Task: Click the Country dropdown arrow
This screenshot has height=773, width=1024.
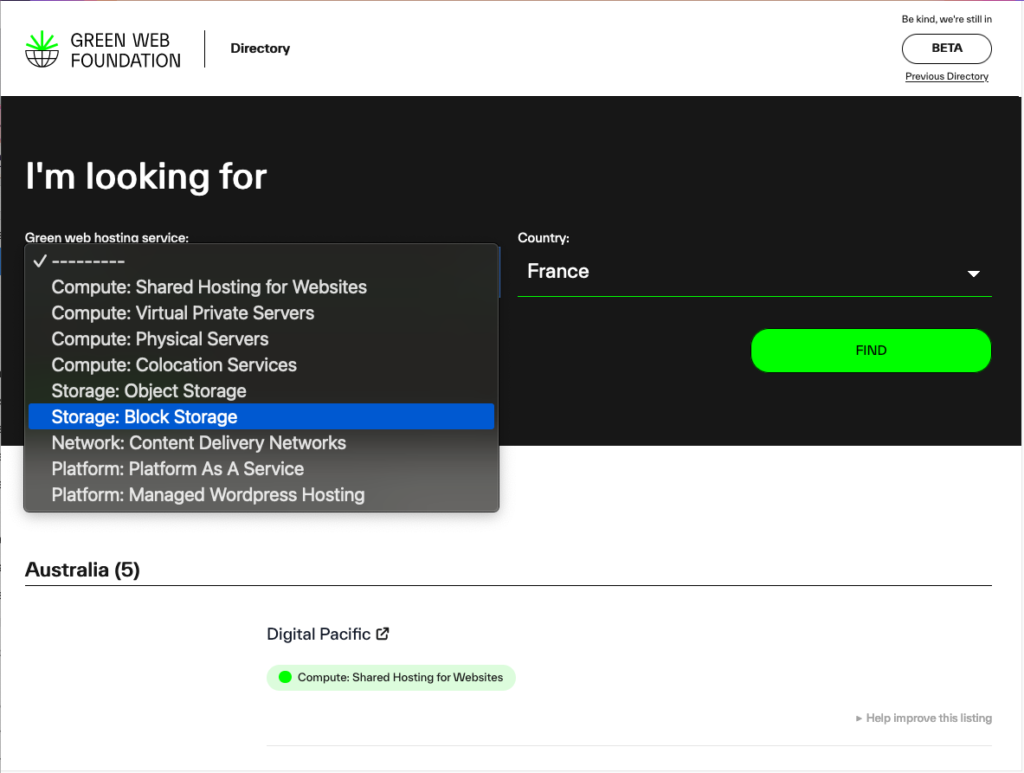Action: tap(973, 274)
